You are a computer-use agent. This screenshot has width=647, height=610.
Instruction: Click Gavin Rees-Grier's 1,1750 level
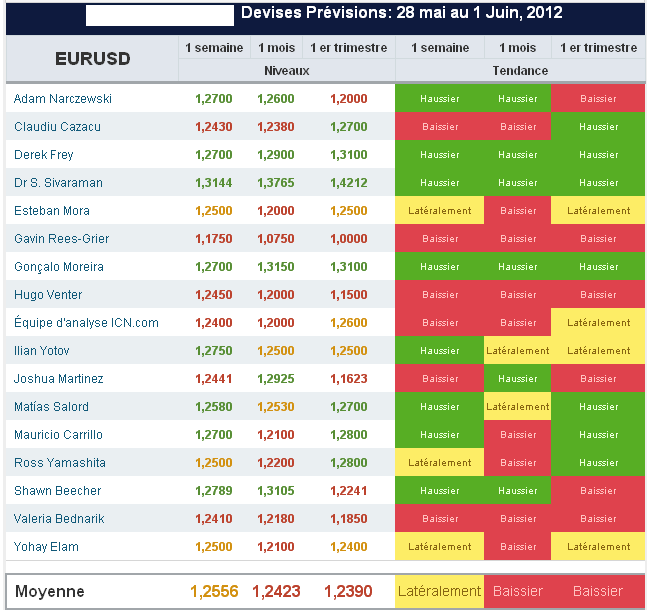[x=214, y=239]
